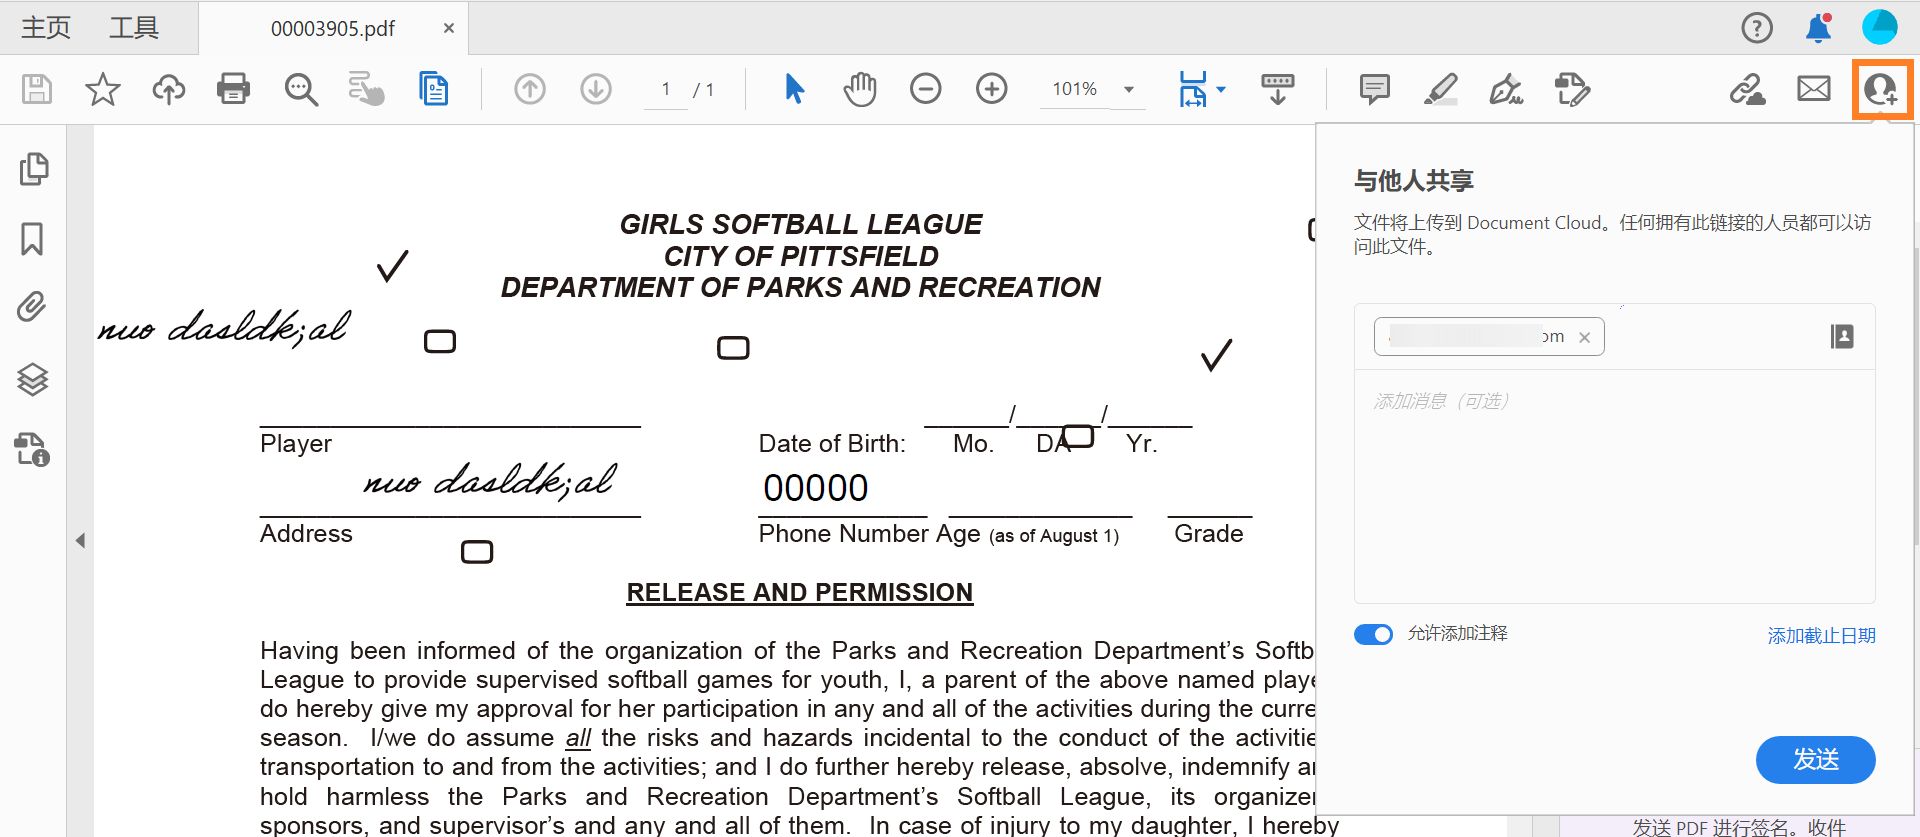1920x837 pixels.
Task: Switch to the 主页 tab
Action: [46, 28]
